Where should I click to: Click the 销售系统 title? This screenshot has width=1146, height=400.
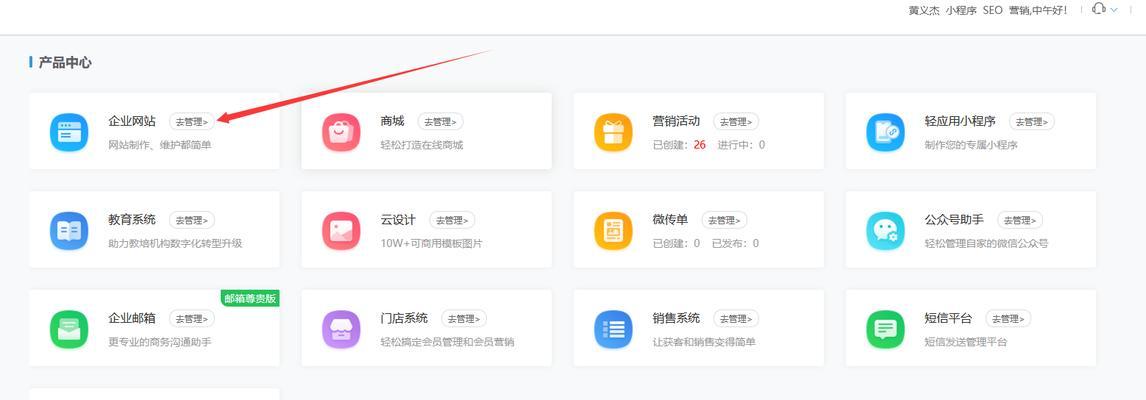pos(676,318)
